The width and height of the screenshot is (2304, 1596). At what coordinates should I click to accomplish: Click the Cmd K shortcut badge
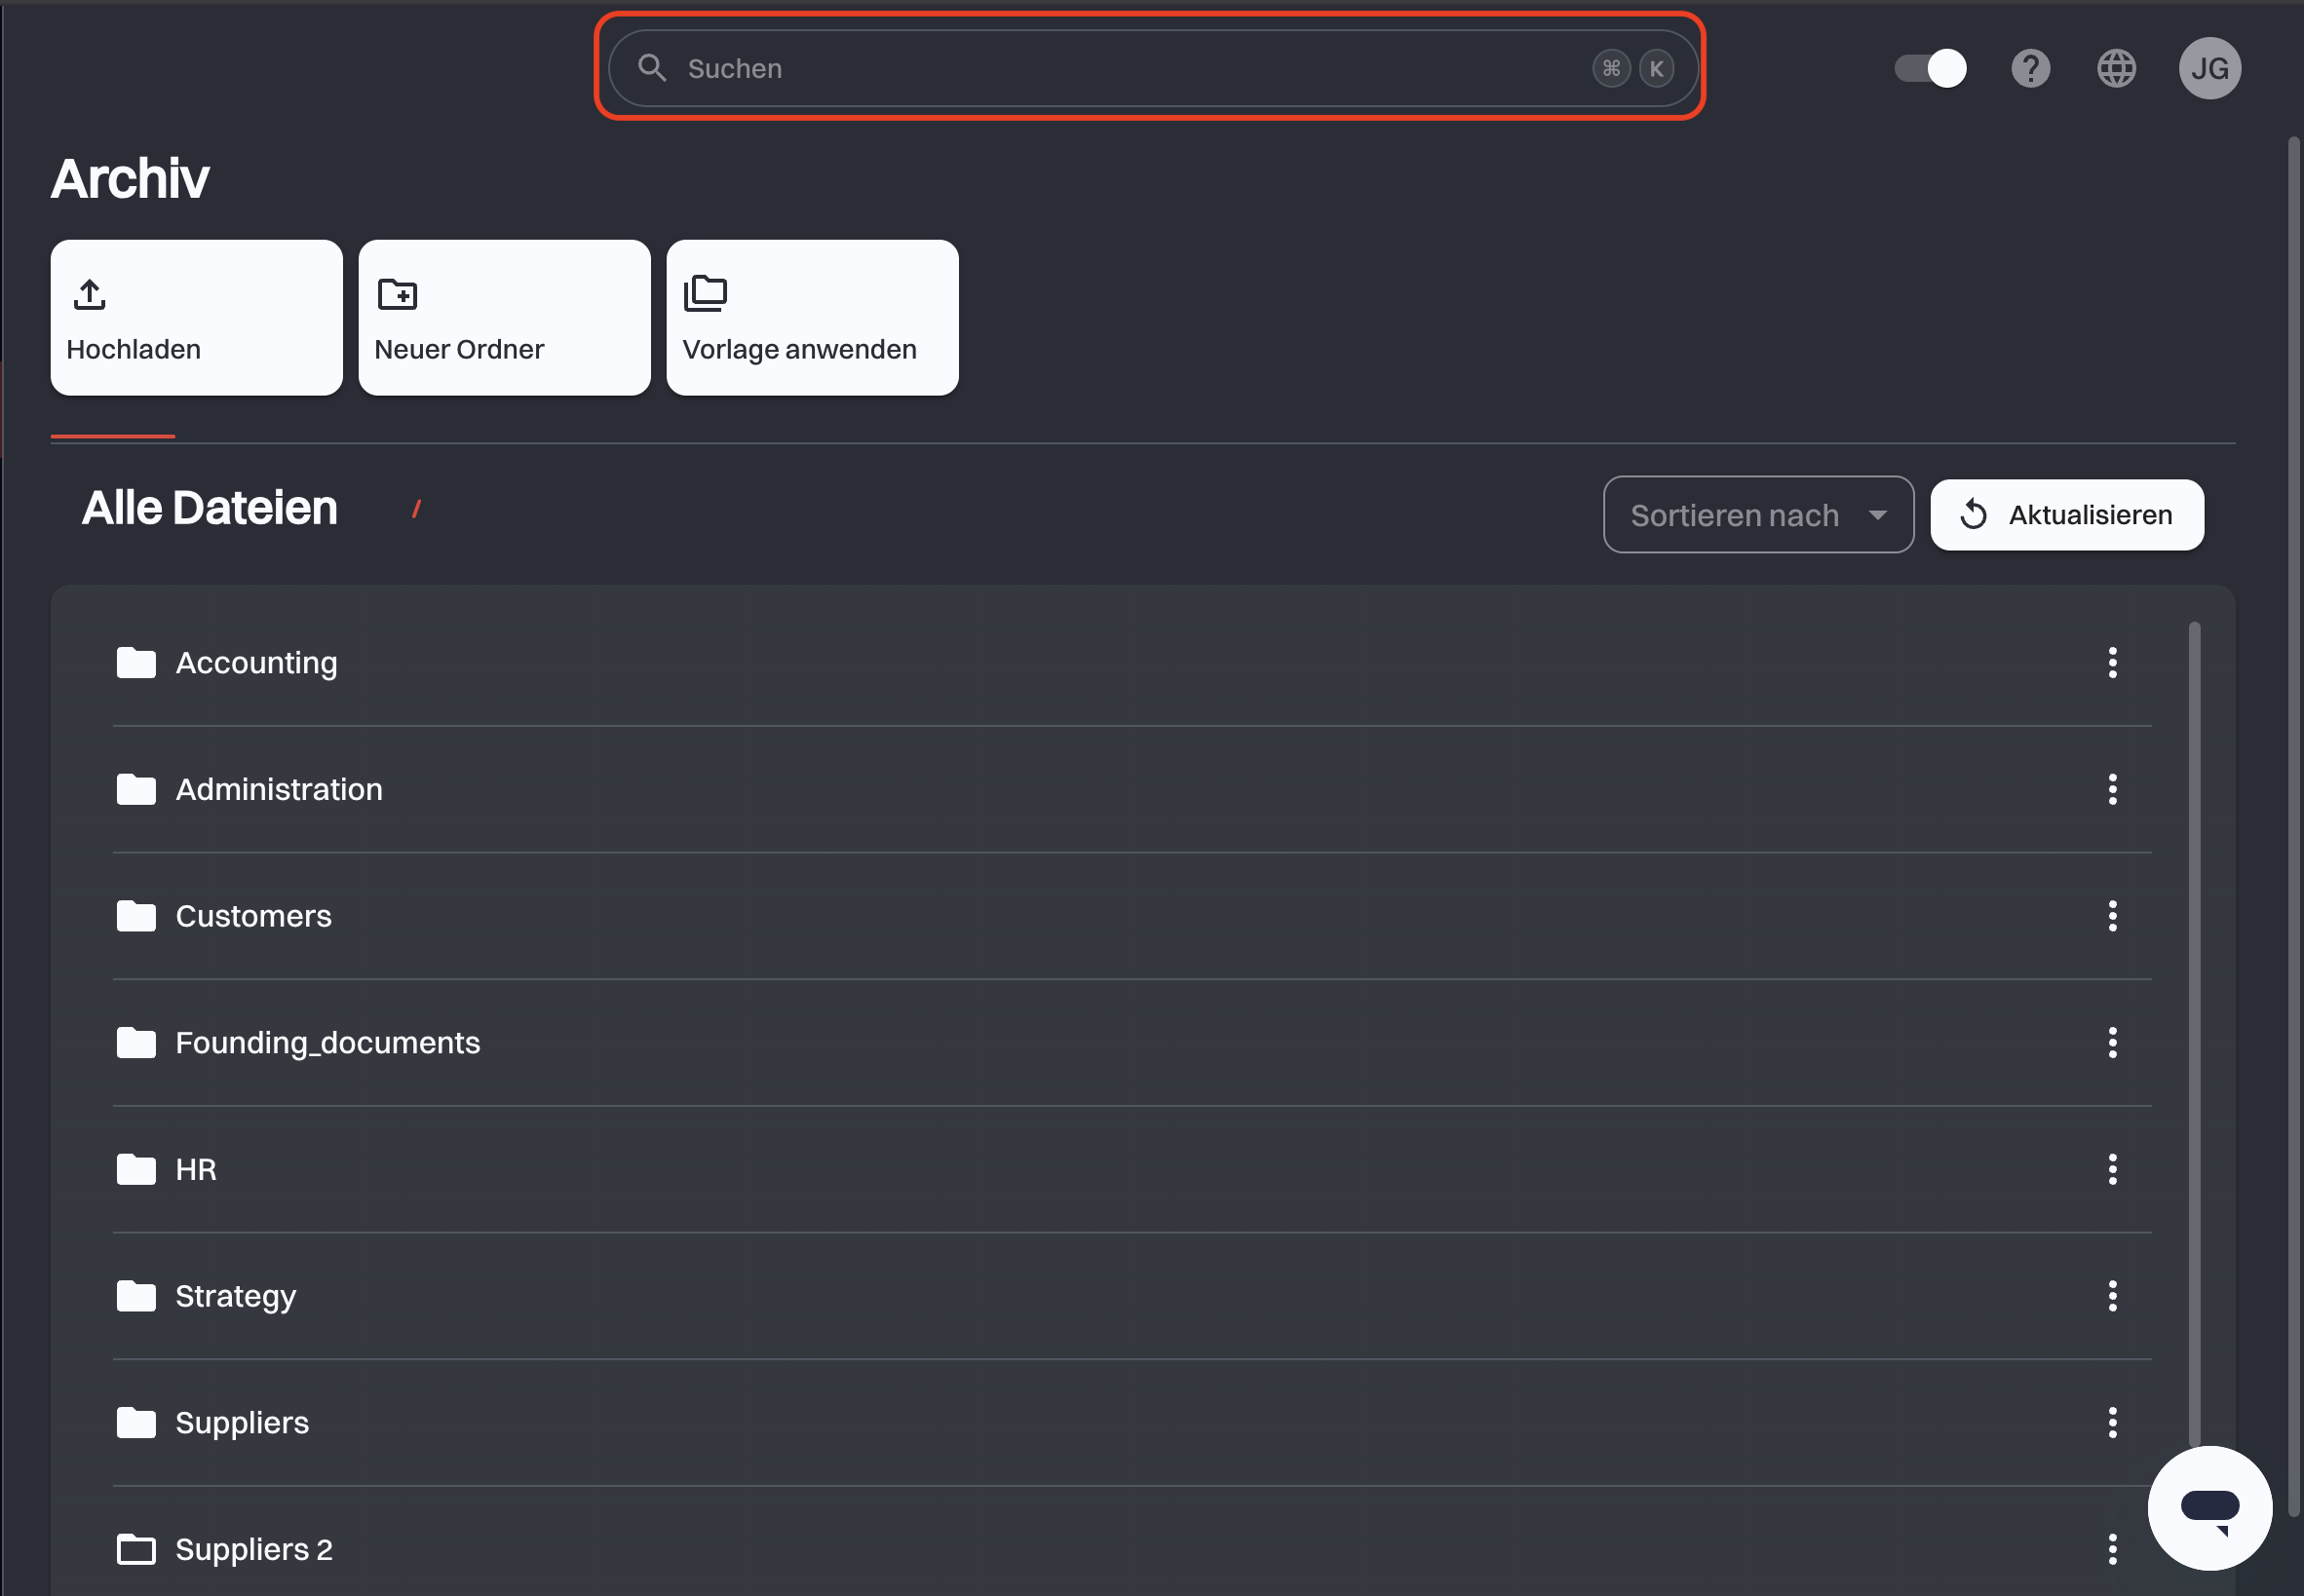[1634, 68]
